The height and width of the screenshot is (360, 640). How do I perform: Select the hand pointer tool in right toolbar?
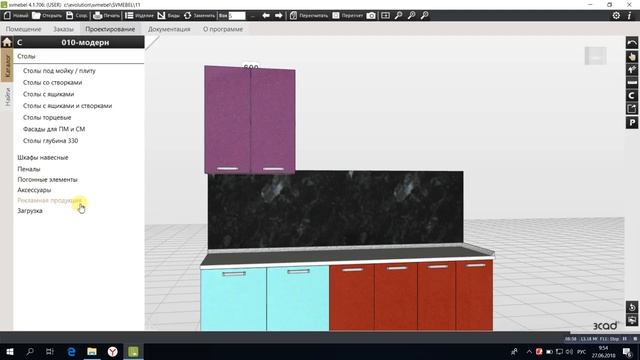632,56
